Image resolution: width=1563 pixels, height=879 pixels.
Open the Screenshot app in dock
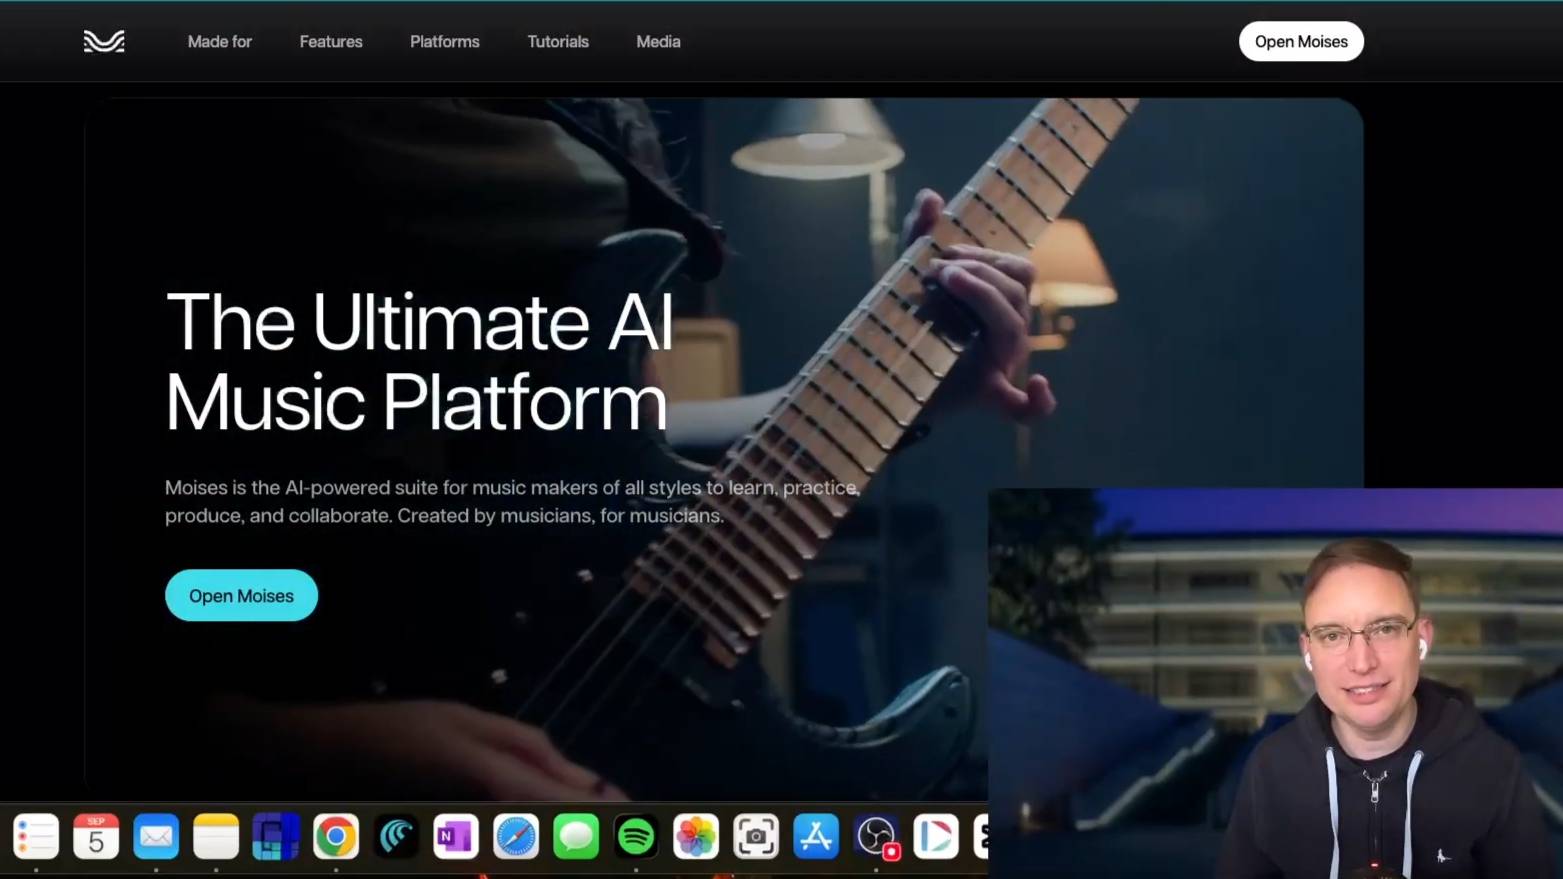tap(756, 836)
